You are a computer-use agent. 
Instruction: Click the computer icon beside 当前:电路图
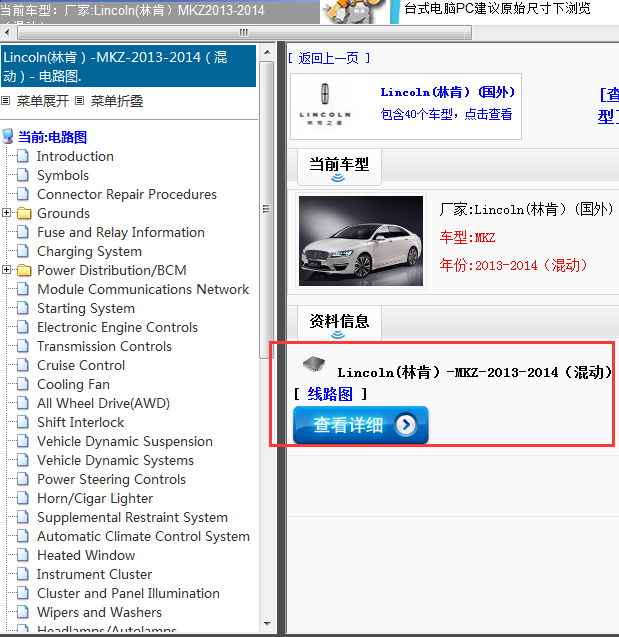click(x=8, y=136)
